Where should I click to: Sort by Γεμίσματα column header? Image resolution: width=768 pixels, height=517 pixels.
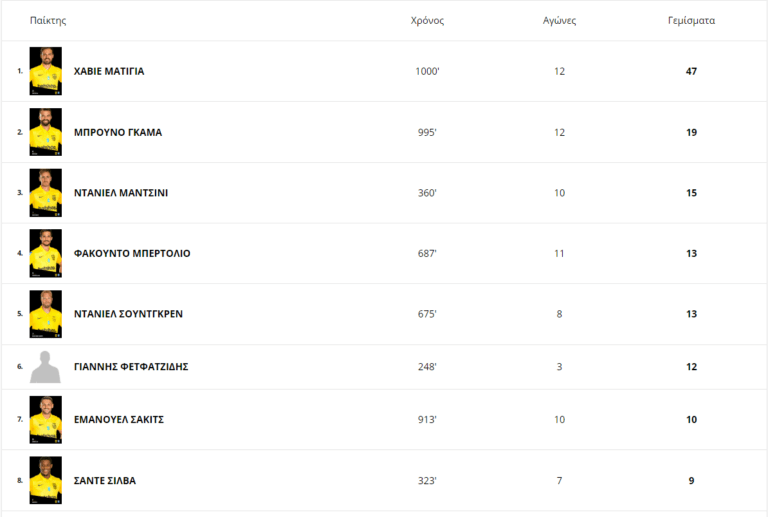pos(691,20)
